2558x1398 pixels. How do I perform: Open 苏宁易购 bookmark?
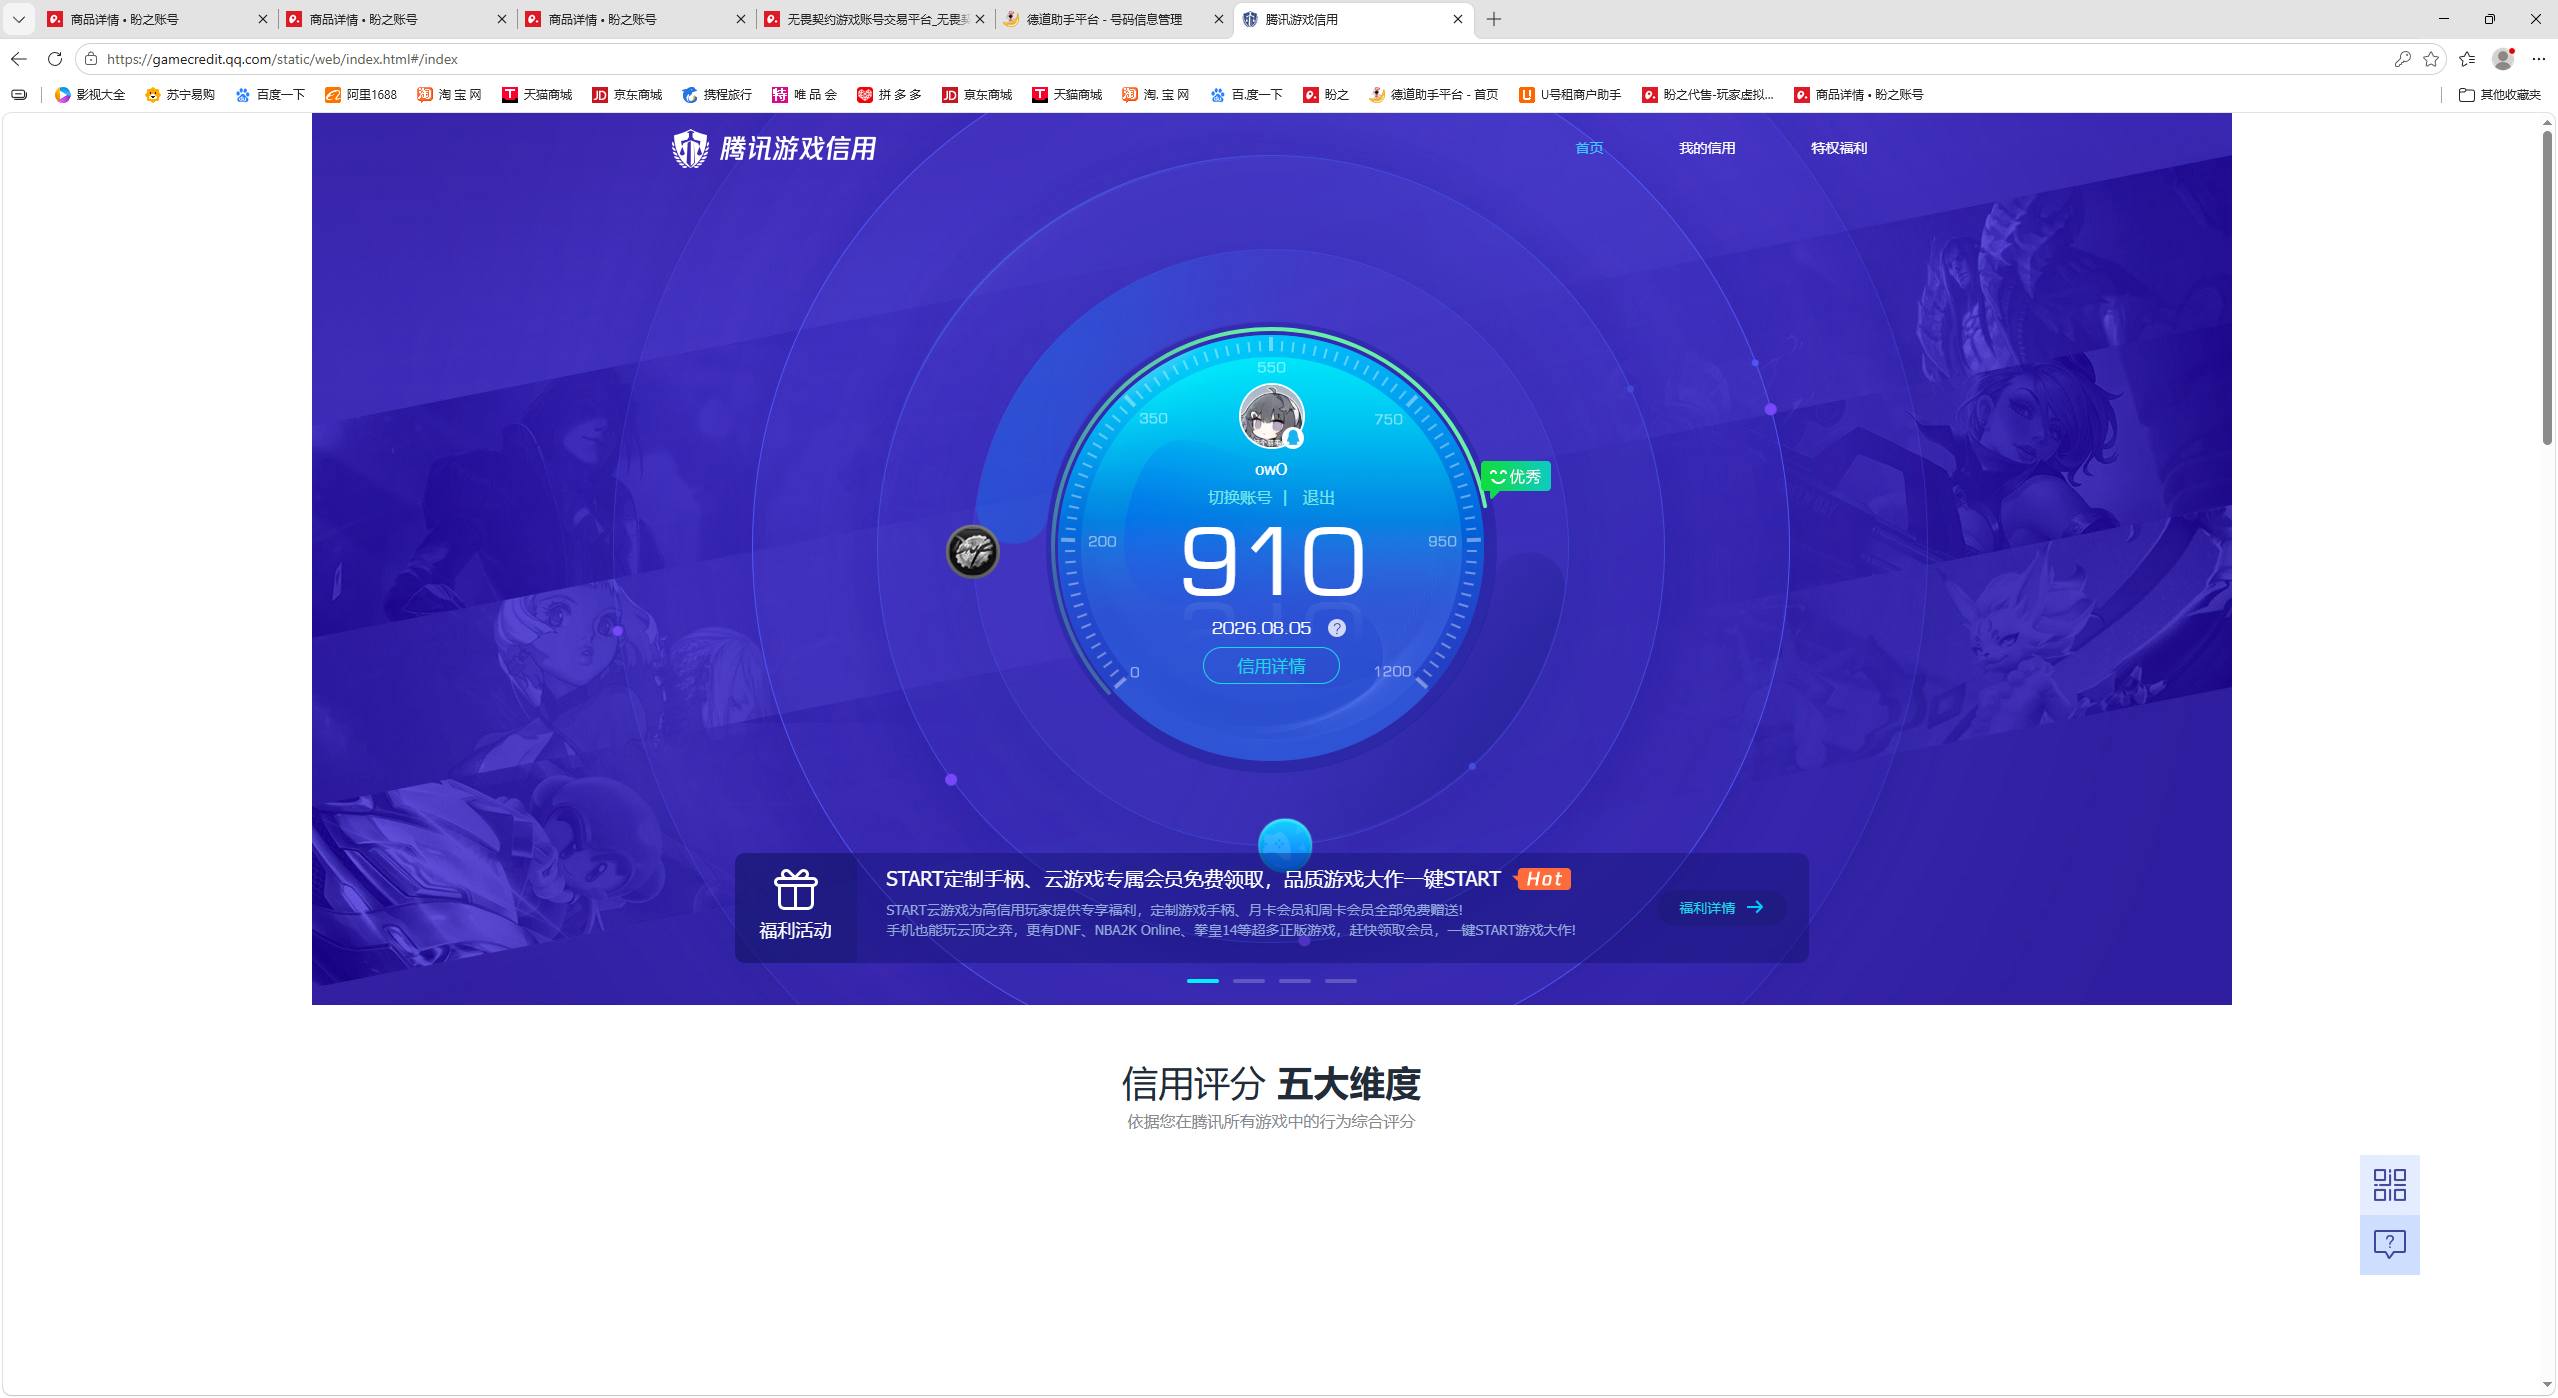180,95
